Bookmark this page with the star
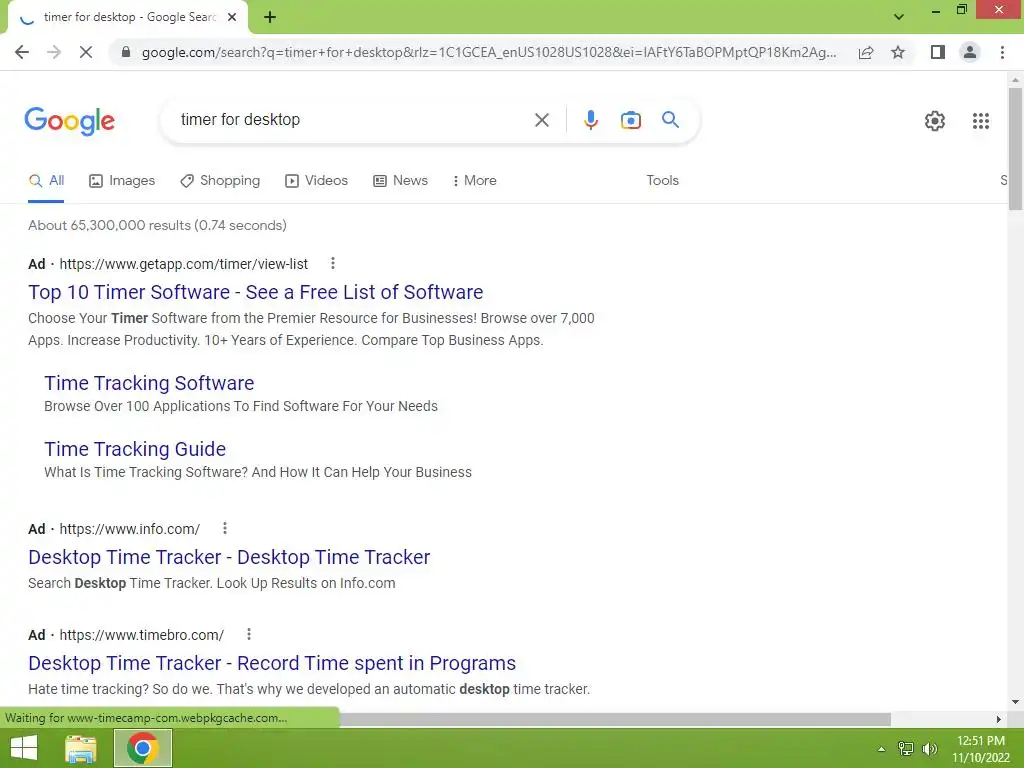This screenshot has width=1024, height=768. pyautogui.click(x=898, y=52)
